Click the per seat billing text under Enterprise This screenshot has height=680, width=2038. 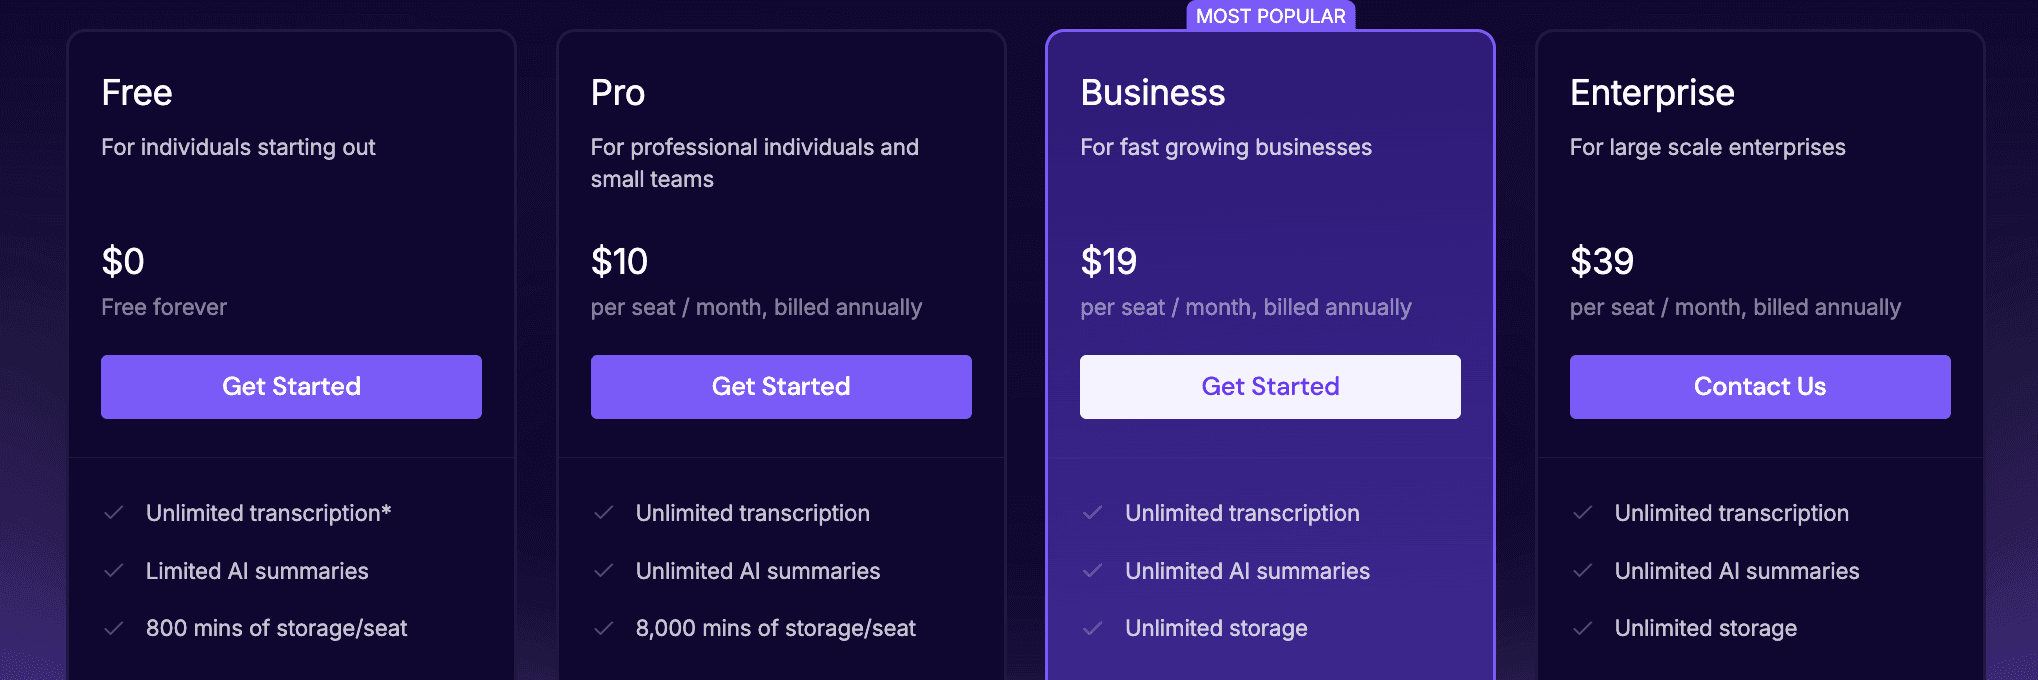(1735, 307)
